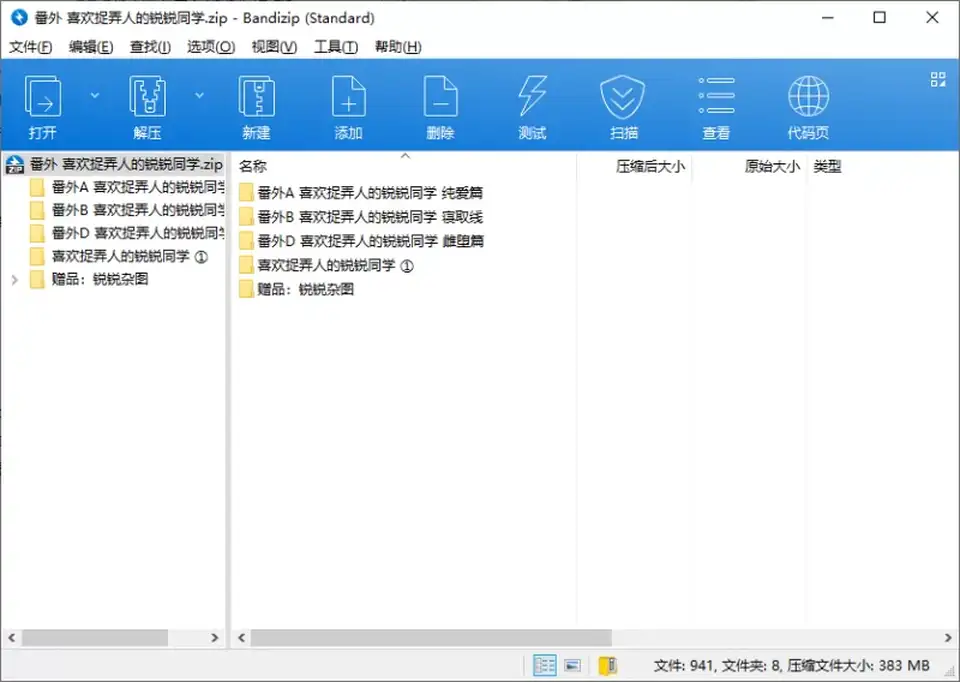Expand the dropdown arrow next to 打开
The image size is (960, 682).
click(x=94, y=96)
